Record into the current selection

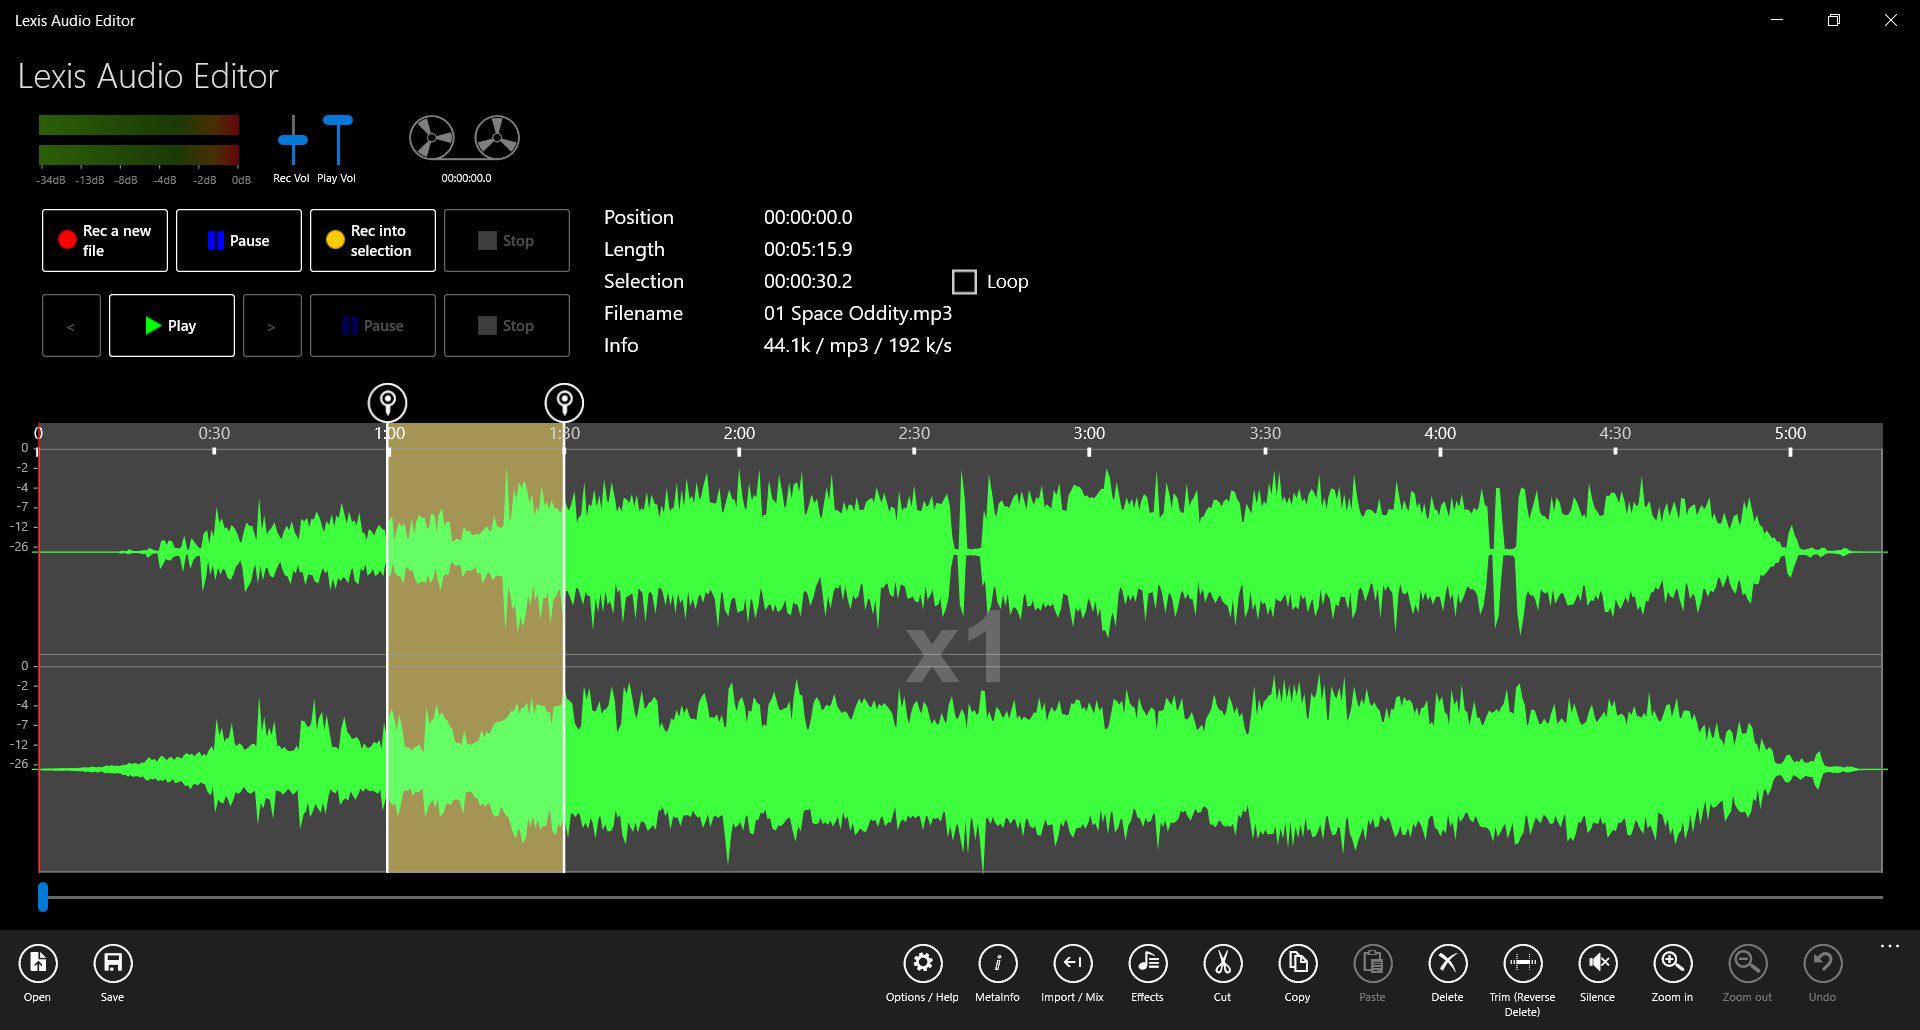372,240
